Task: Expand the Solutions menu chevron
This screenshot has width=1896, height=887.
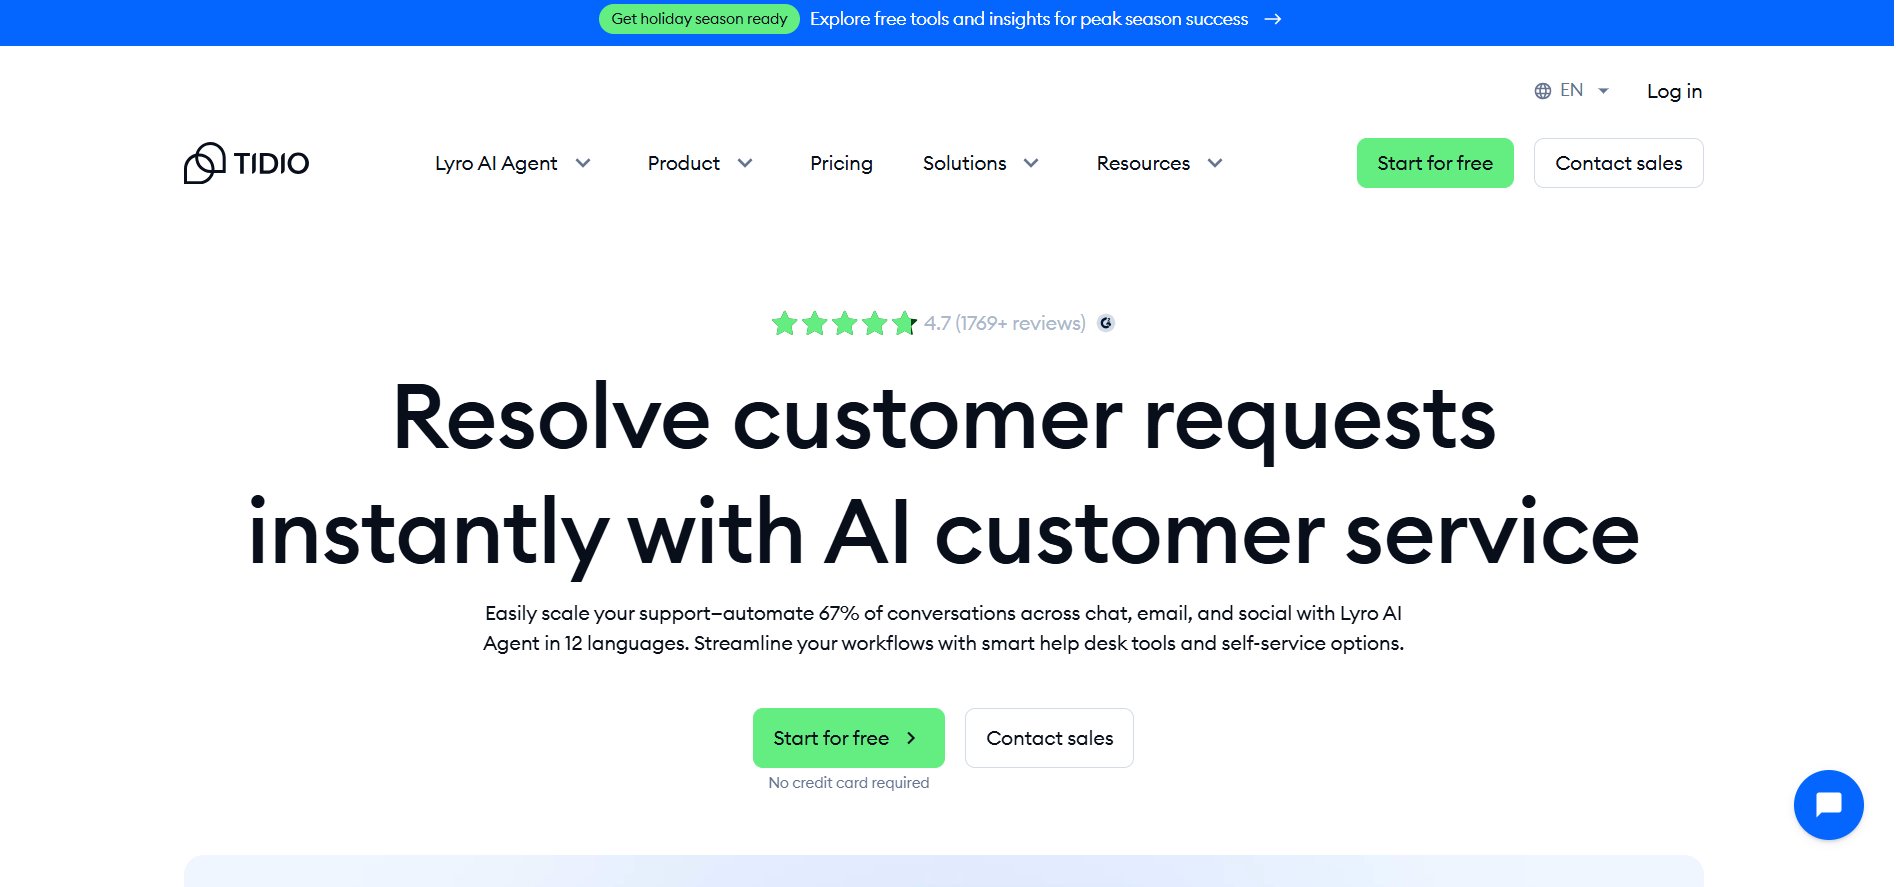Action: (1031, 163)
